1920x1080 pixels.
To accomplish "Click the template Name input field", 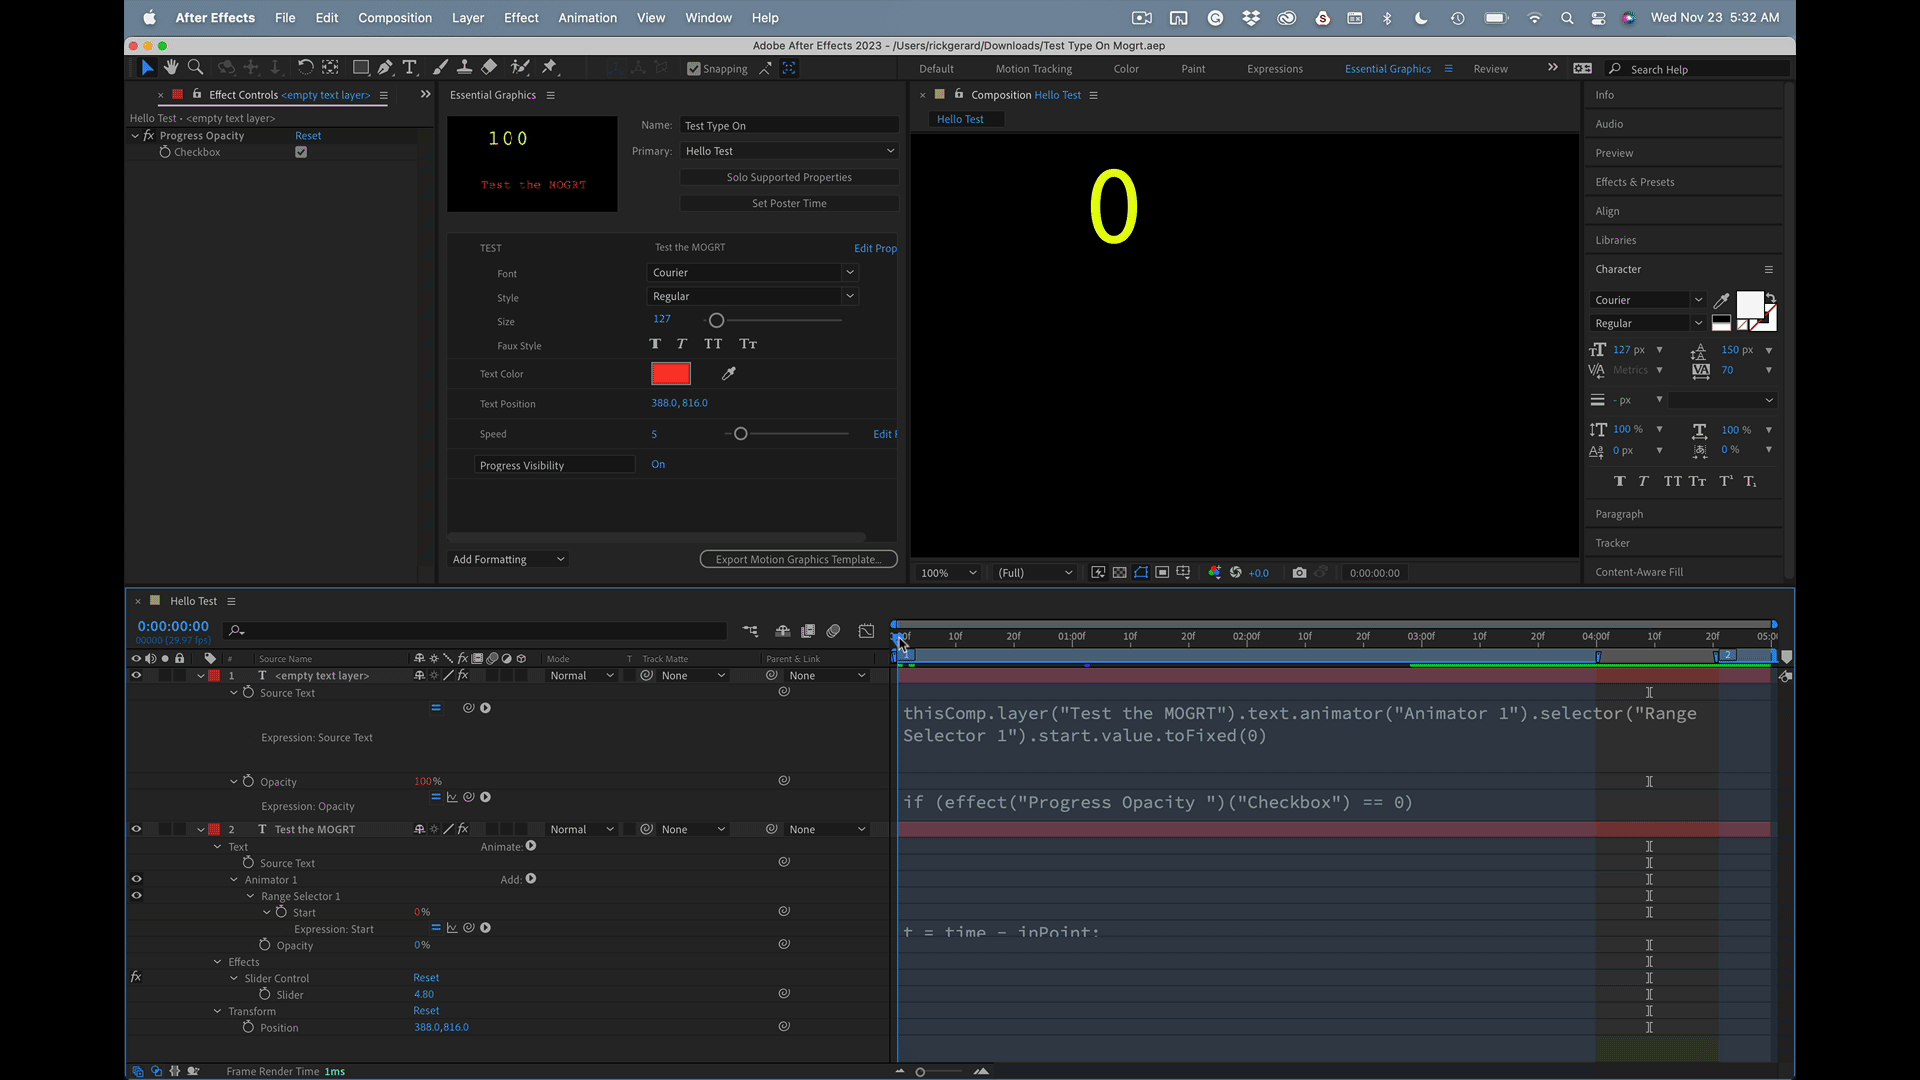I will [788, 125].
